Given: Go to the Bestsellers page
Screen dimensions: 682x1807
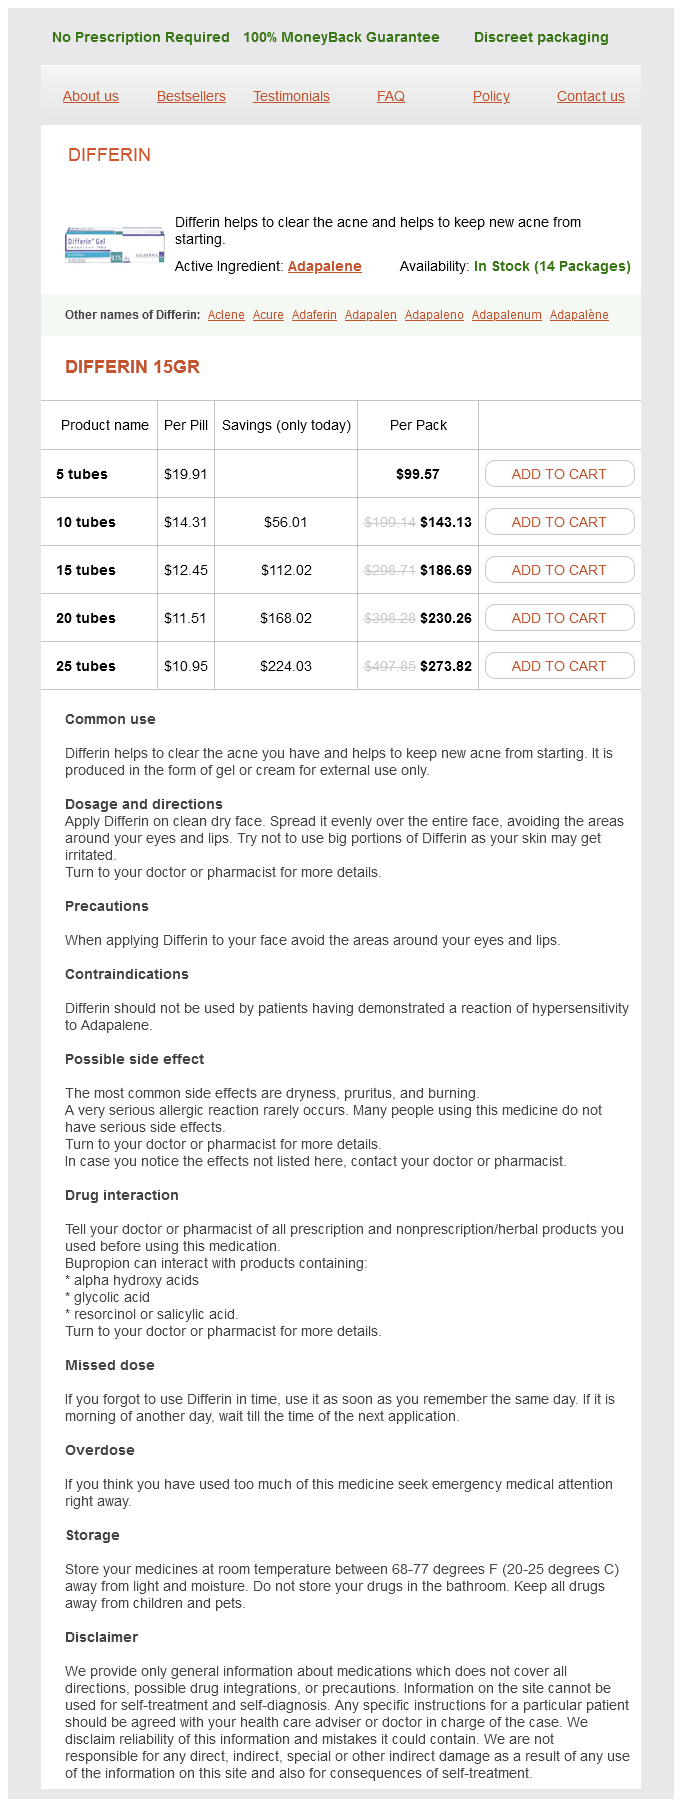Looking at the screenshot, I should point(191,96).
